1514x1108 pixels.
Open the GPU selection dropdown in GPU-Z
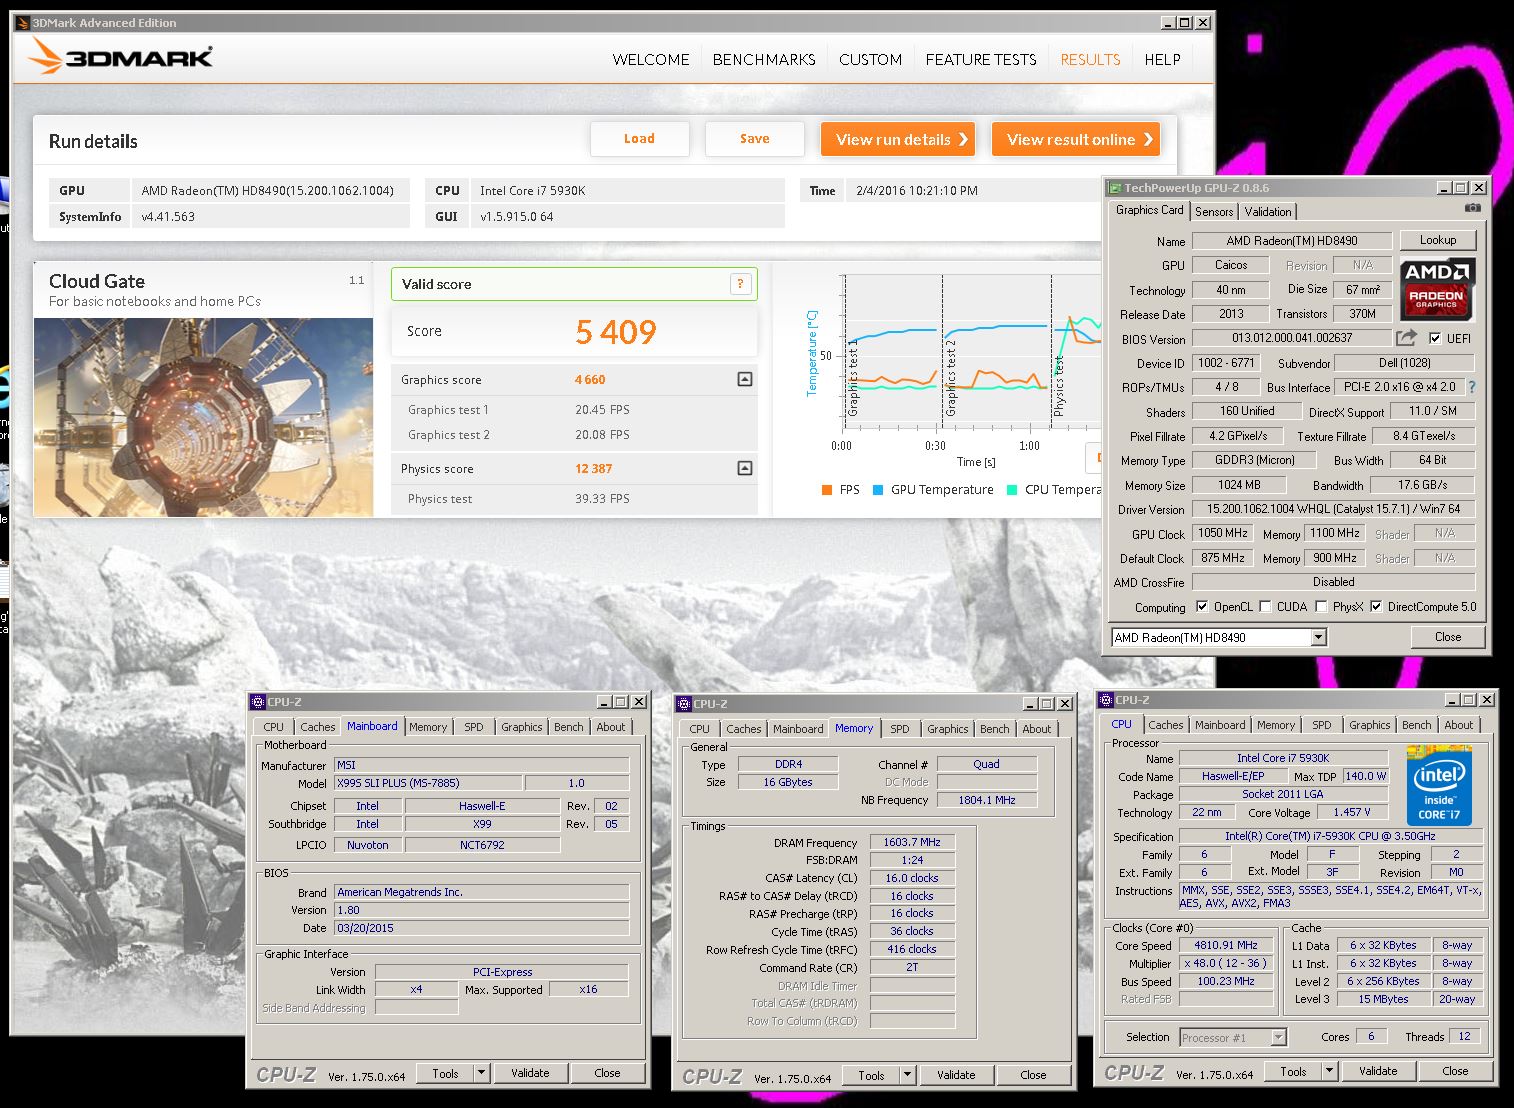pos(1318,637)
